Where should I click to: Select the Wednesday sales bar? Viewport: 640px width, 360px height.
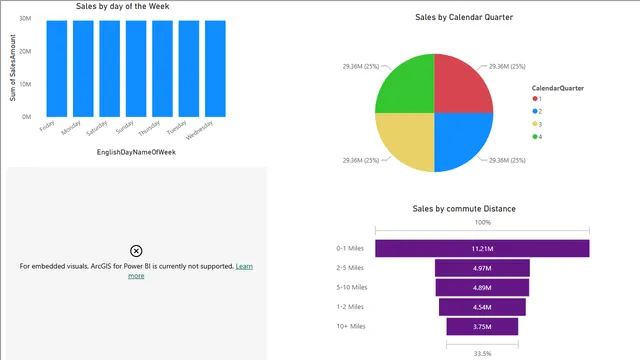(x=215, y=69)
